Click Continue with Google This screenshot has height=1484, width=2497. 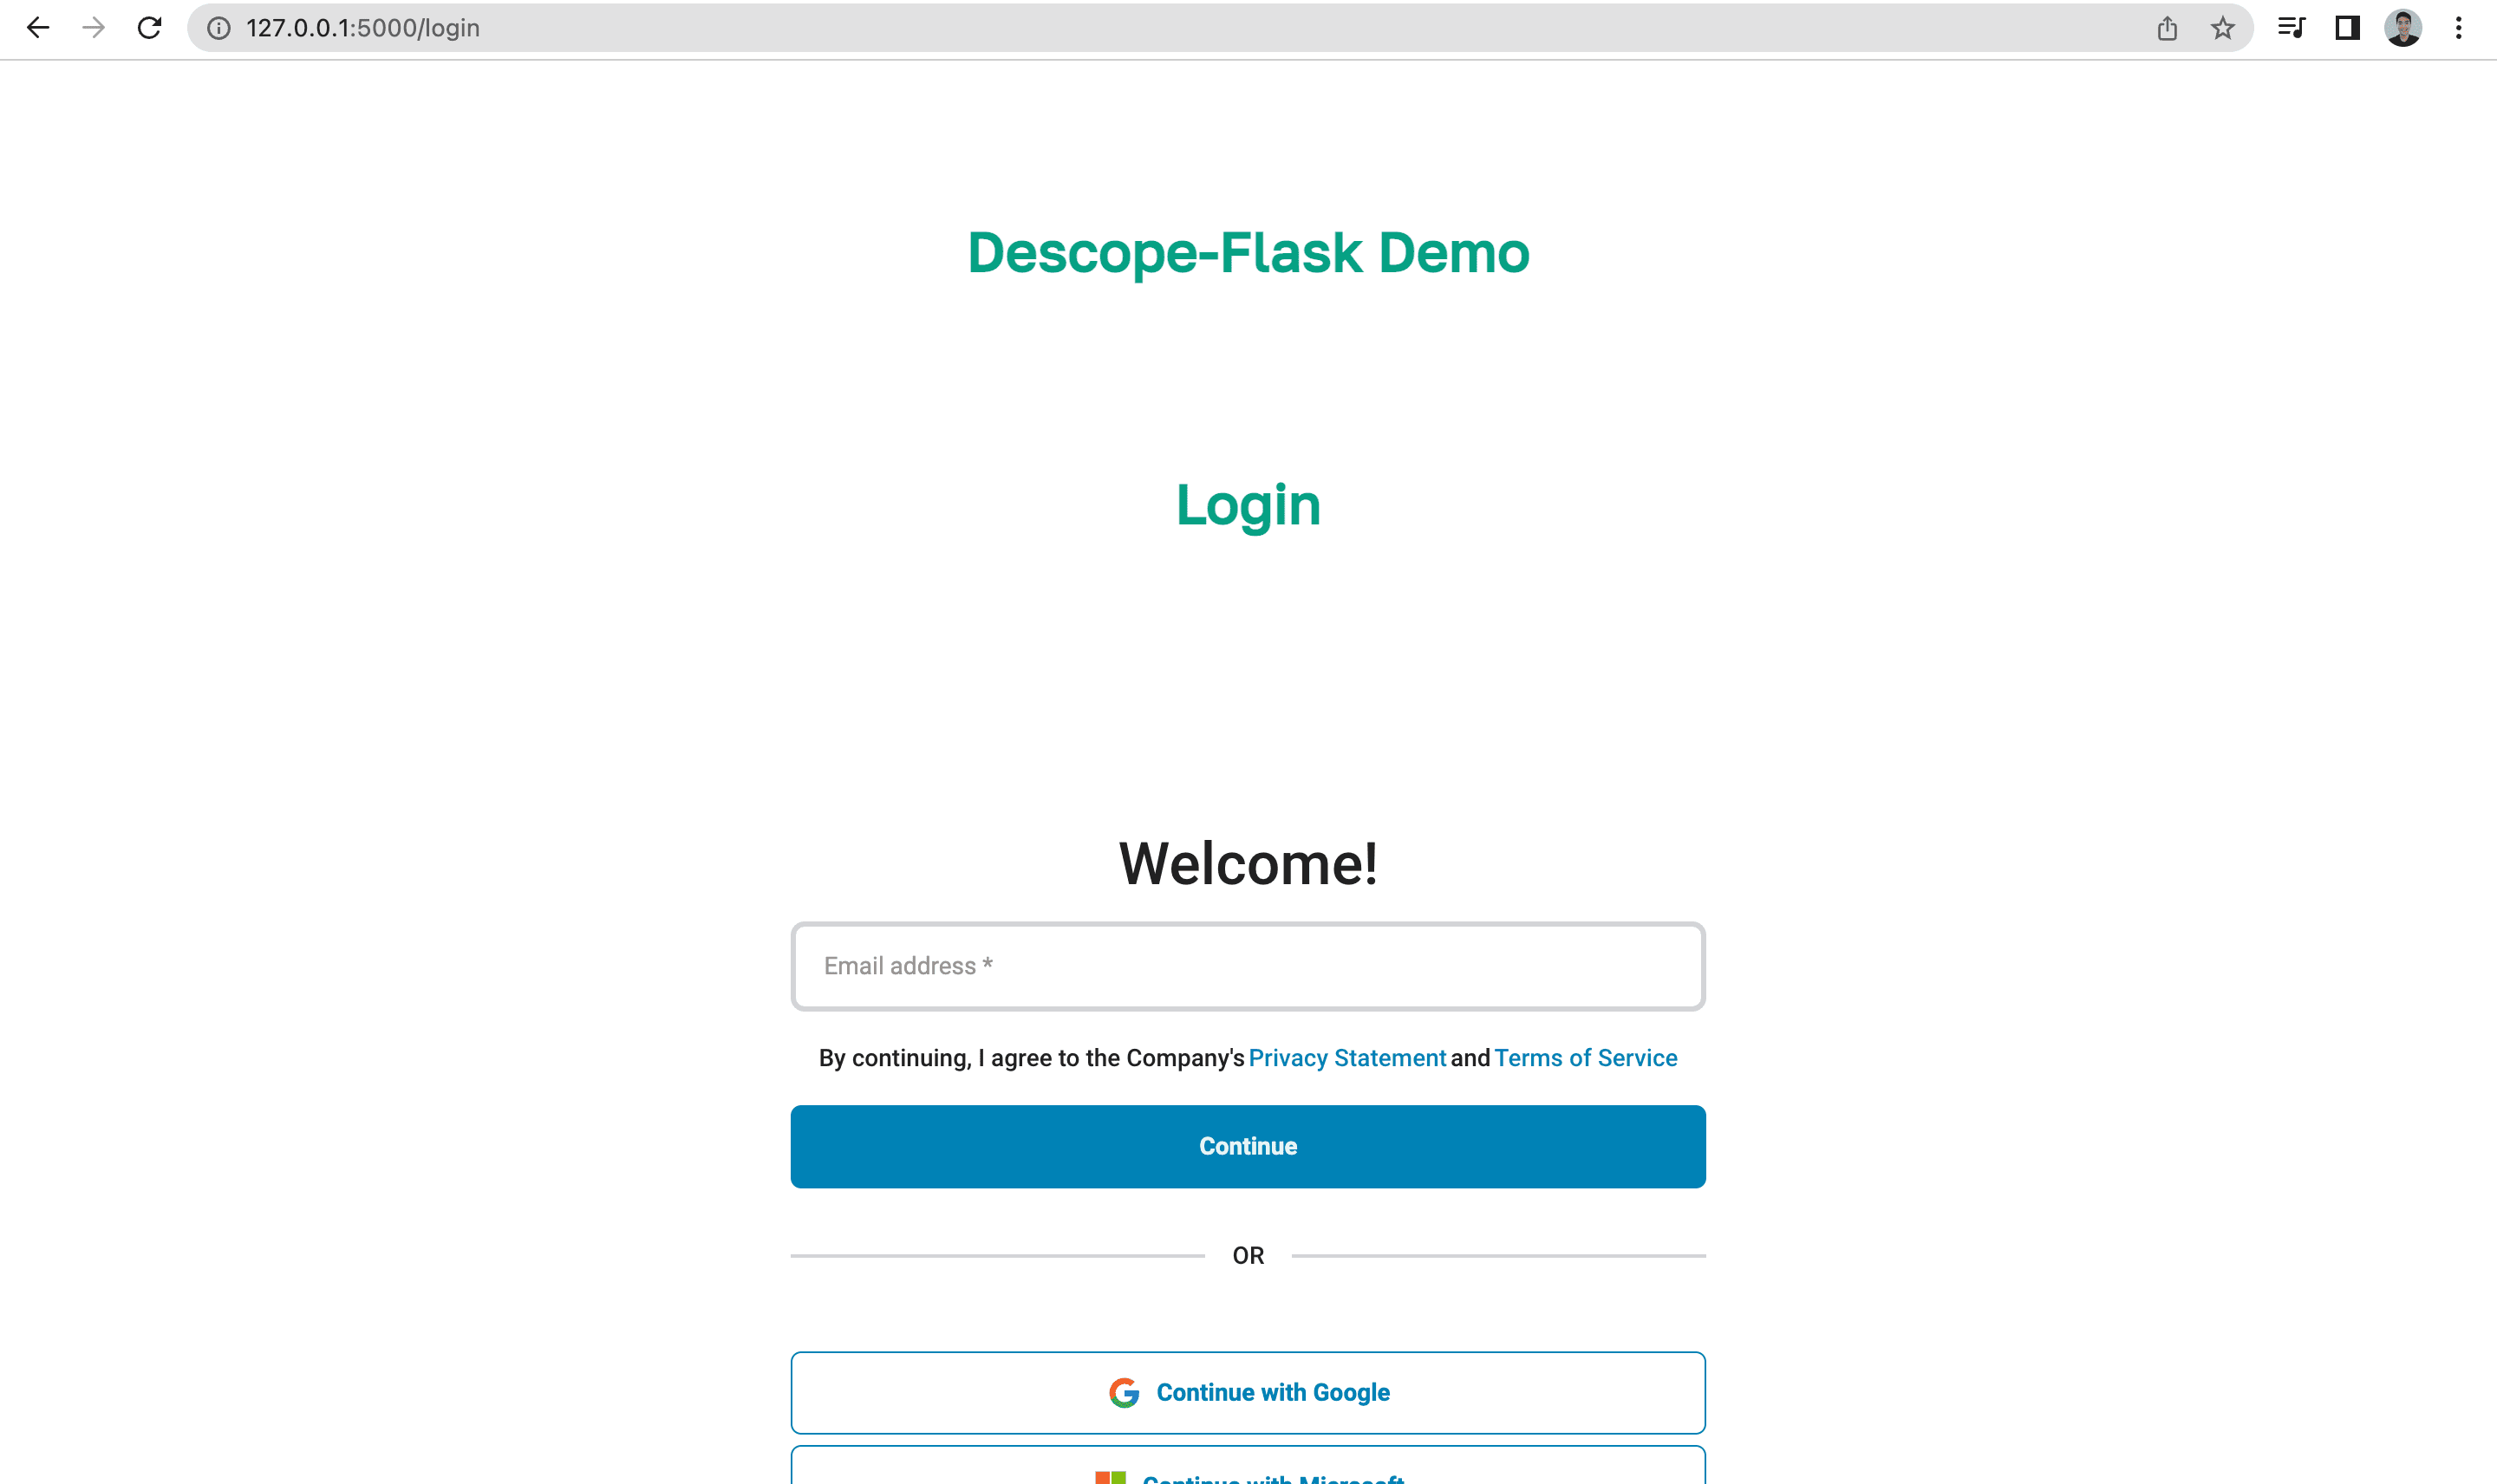(1247, 1391)
